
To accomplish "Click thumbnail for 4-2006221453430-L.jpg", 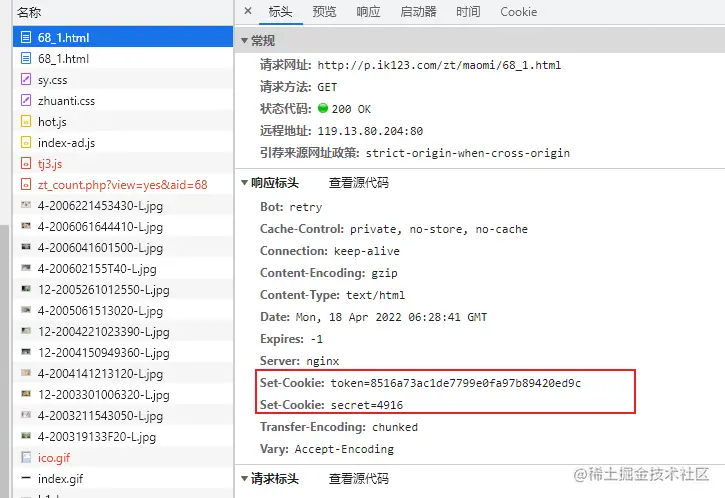I will [26, 204].
